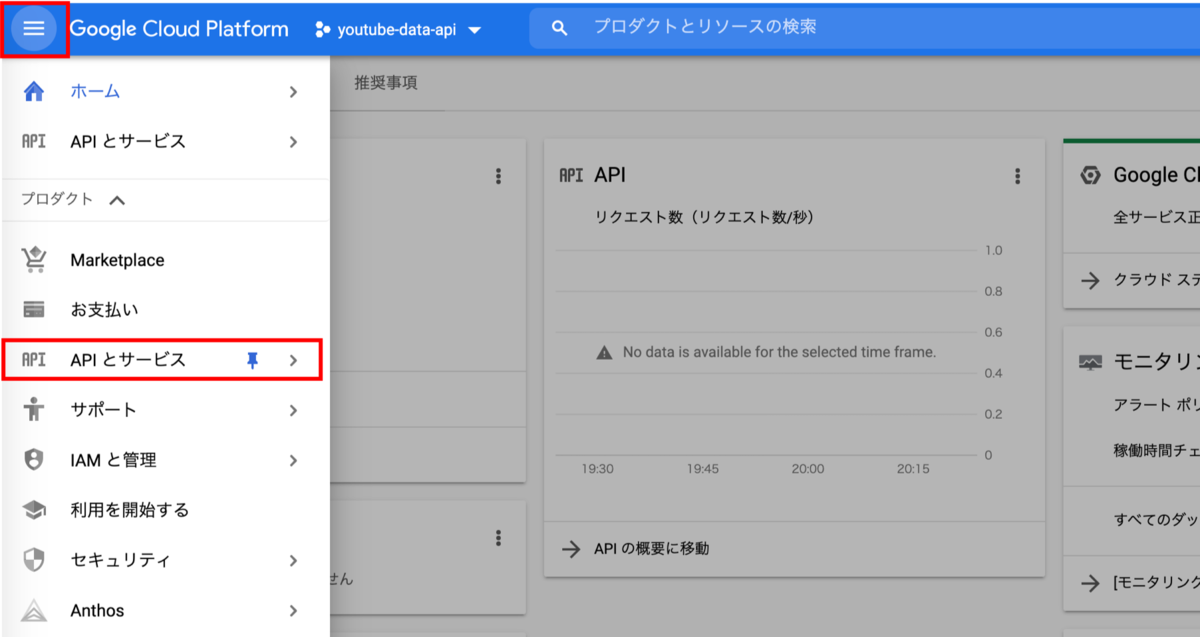The height and width of the screenshot is (637, 1200).
Task: Click the Google Cloud Platform logo text
Action: click(x=179, y=29)
